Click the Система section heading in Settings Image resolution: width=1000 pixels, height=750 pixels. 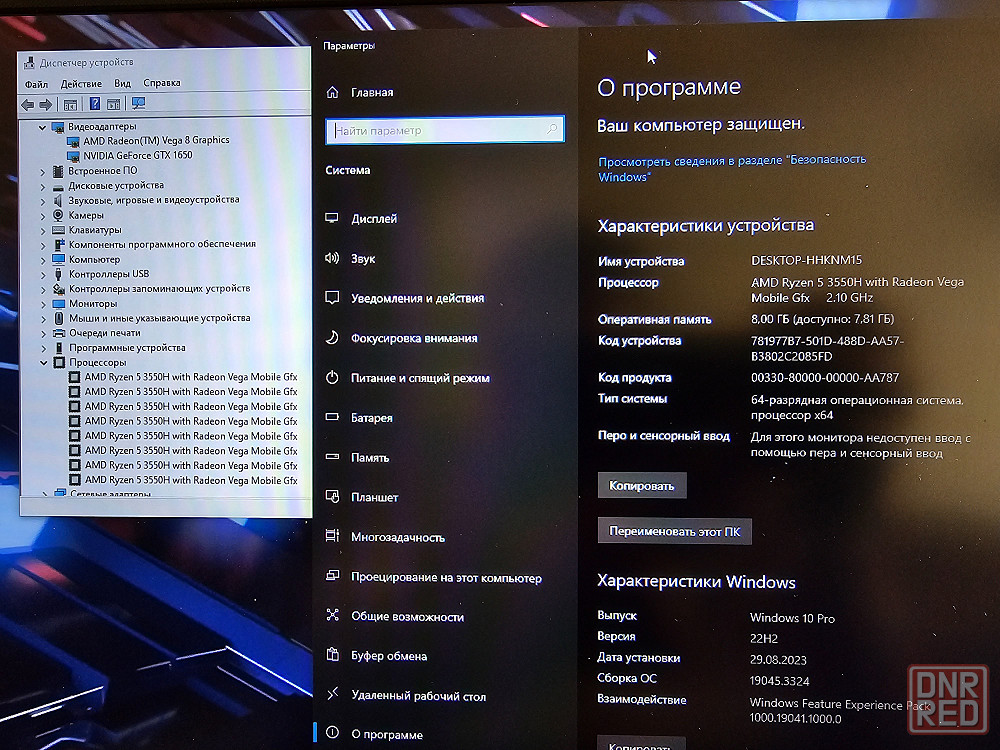pos(348,170)
